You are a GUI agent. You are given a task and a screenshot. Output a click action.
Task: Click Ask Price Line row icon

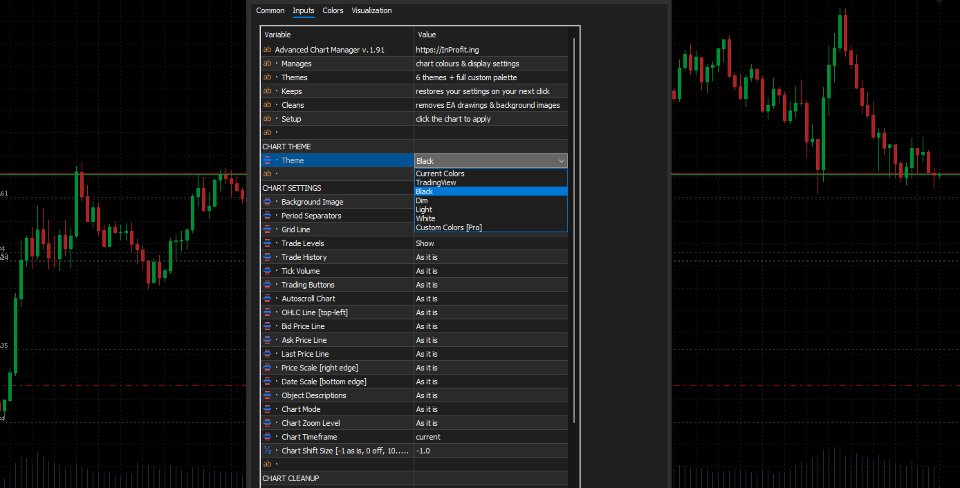click(267, 340)
